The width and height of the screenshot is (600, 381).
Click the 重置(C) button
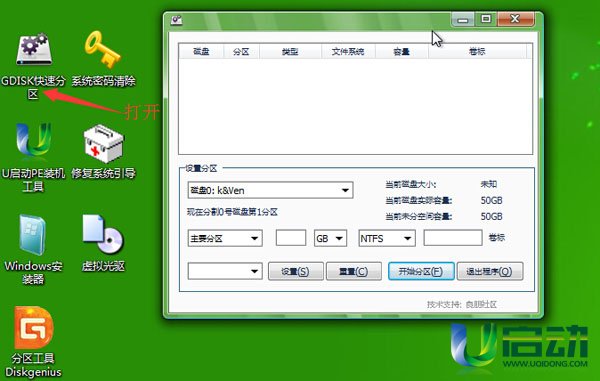[354, 271]
